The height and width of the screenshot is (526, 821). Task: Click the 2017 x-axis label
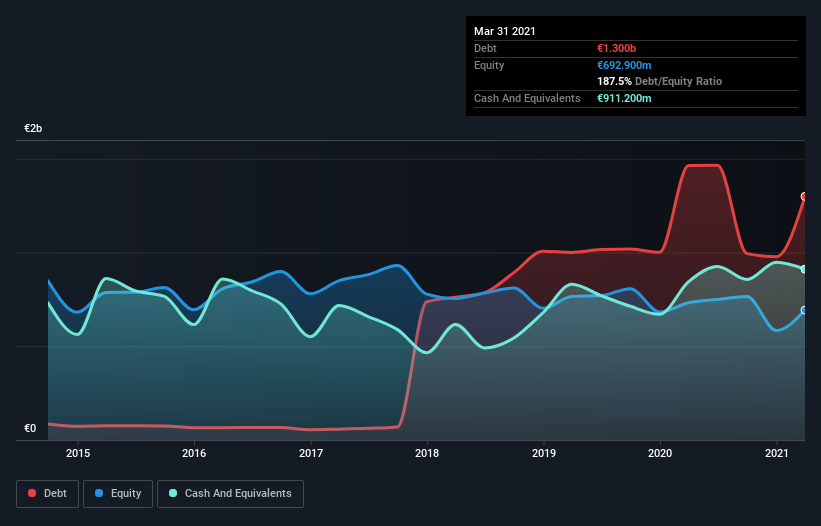coord(311,453)
